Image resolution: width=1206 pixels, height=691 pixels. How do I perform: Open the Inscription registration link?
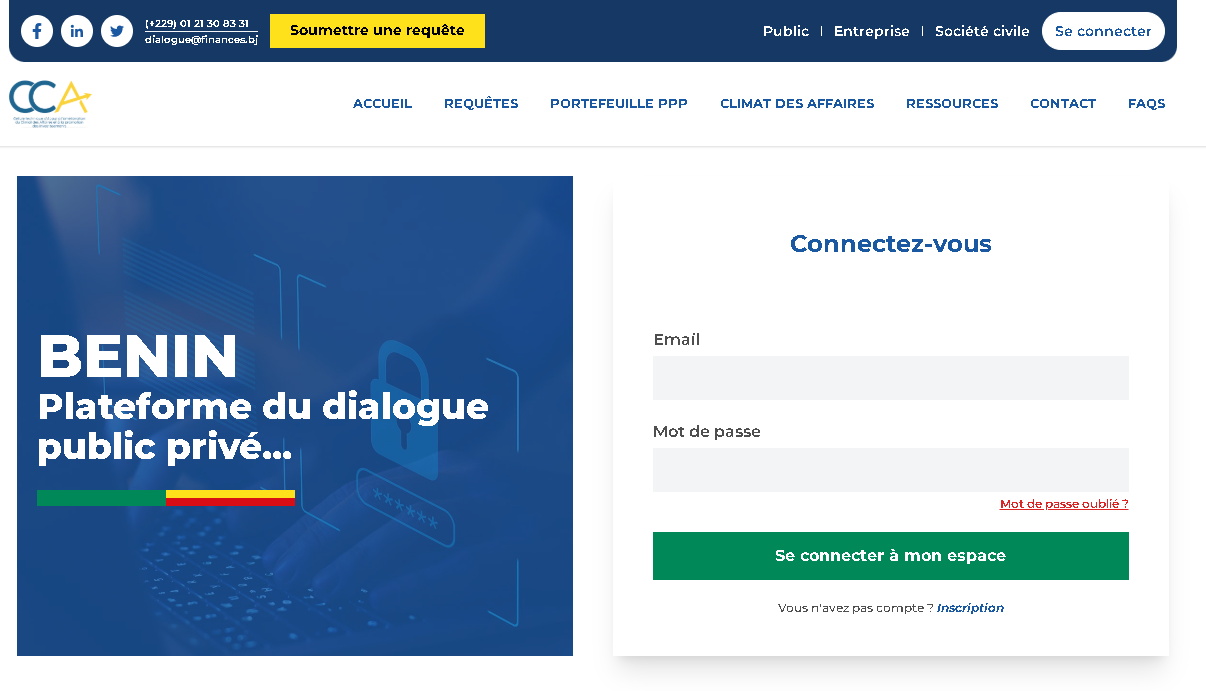coord(970,607)
